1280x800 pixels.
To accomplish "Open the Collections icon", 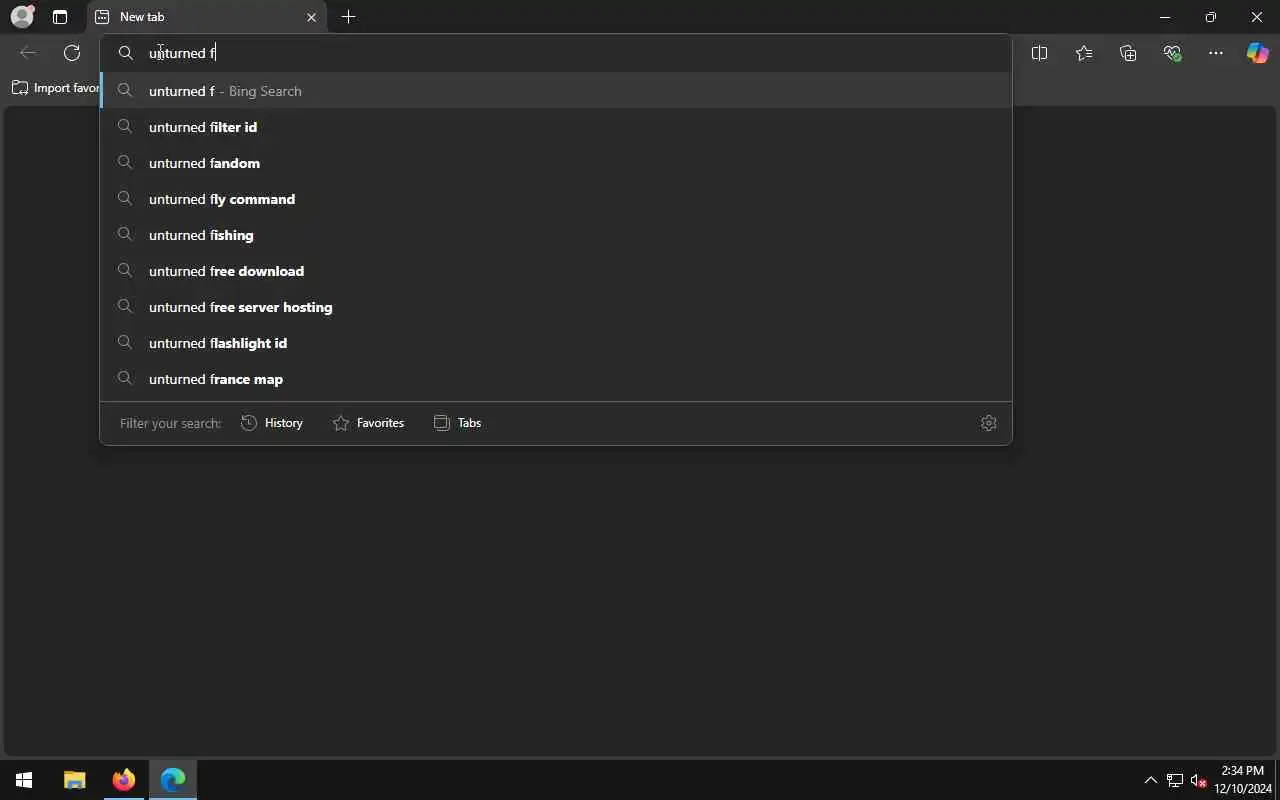I will click(1128, 53).
